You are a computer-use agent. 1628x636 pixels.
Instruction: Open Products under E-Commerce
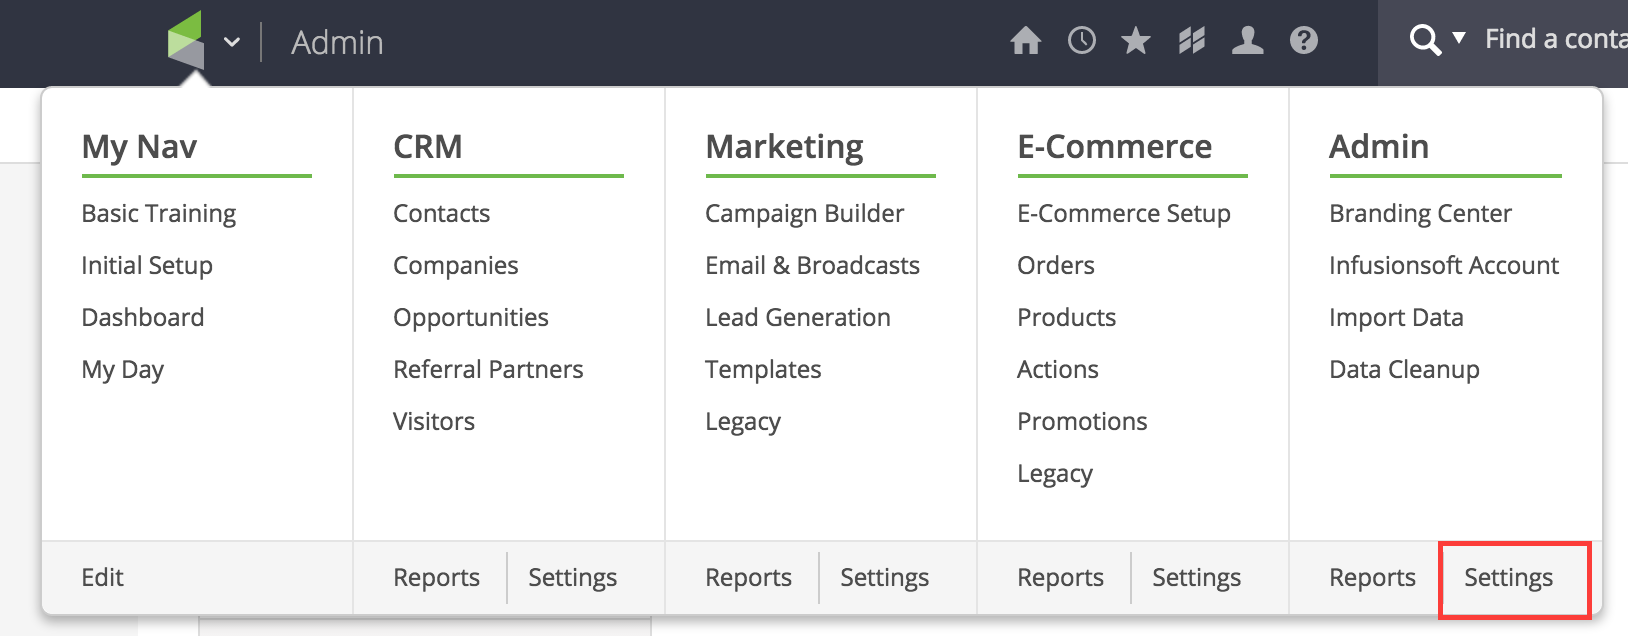click(x=1067, y=318)
